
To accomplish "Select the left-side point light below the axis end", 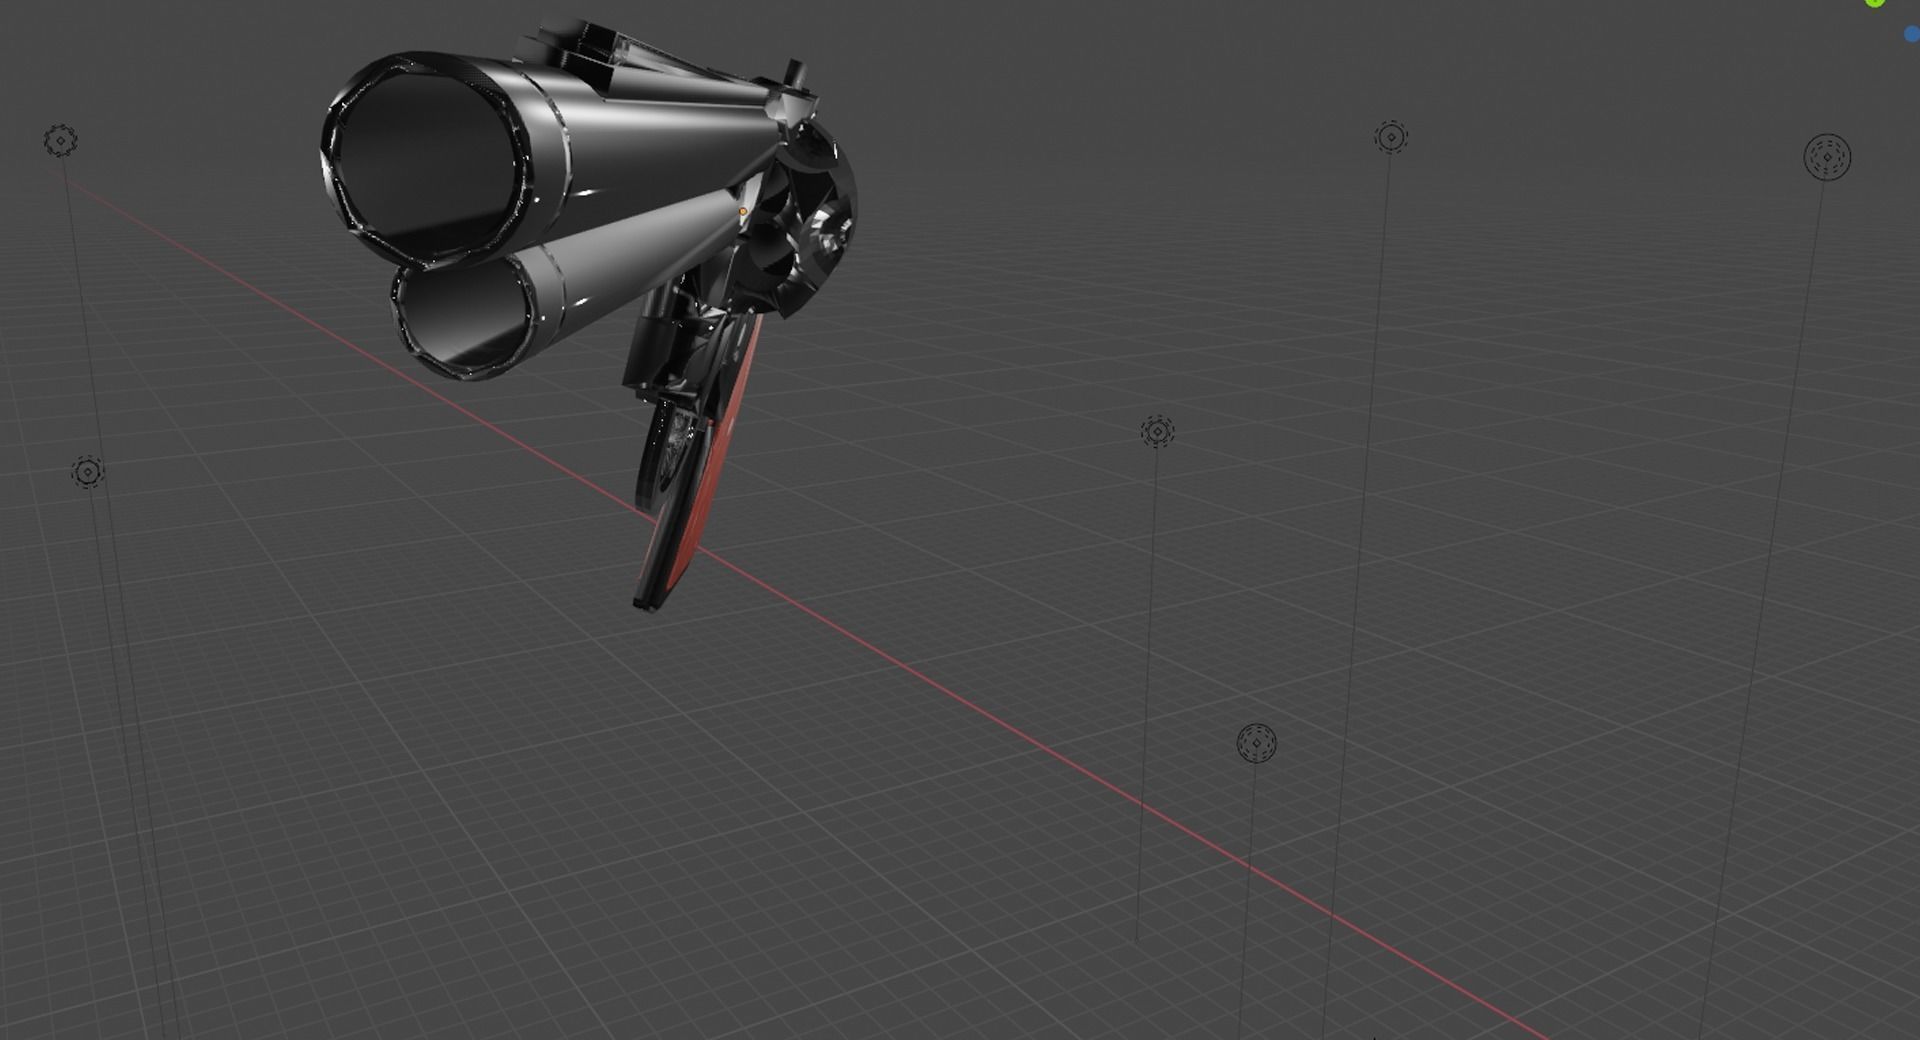I will click(x=88, y=472).
